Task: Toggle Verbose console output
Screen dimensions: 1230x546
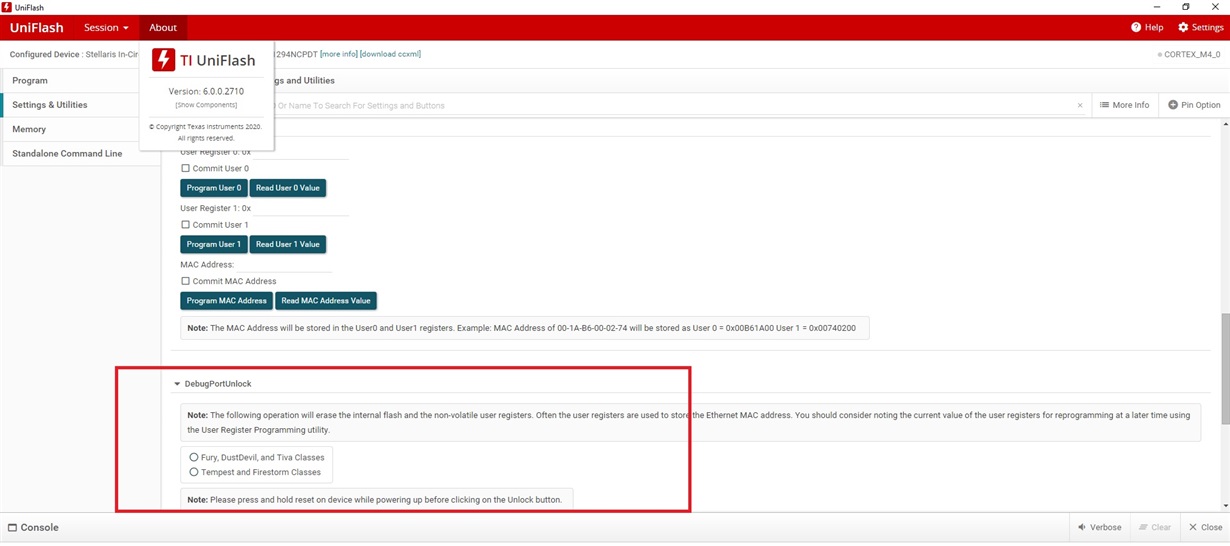Action: click(1098, 527)
